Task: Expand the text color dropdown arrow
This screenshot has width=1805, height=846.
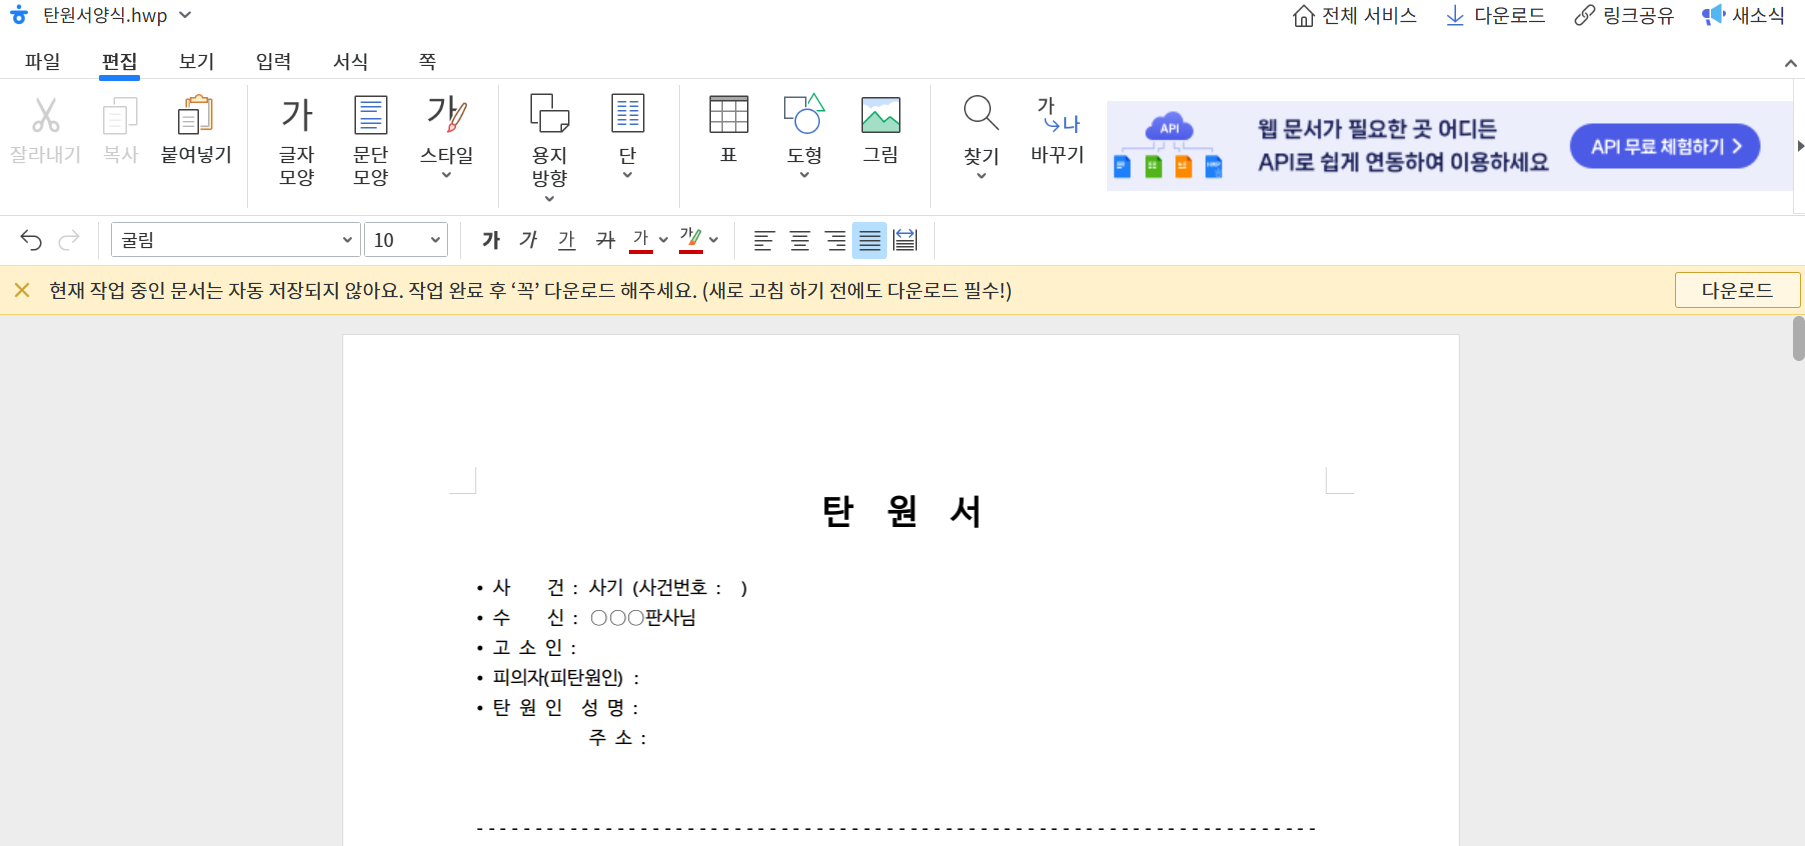Action: point(663,240)
